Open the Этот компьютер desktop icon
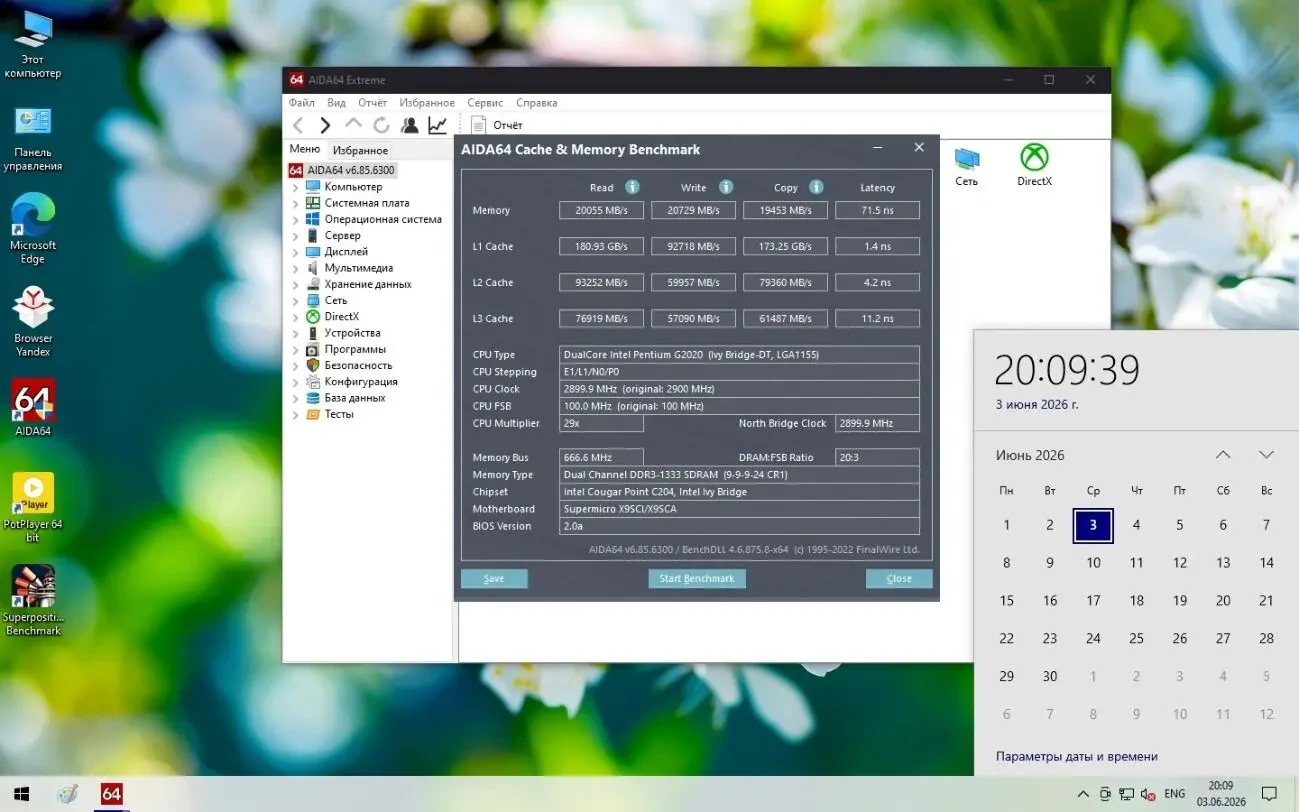 point(33,45)
